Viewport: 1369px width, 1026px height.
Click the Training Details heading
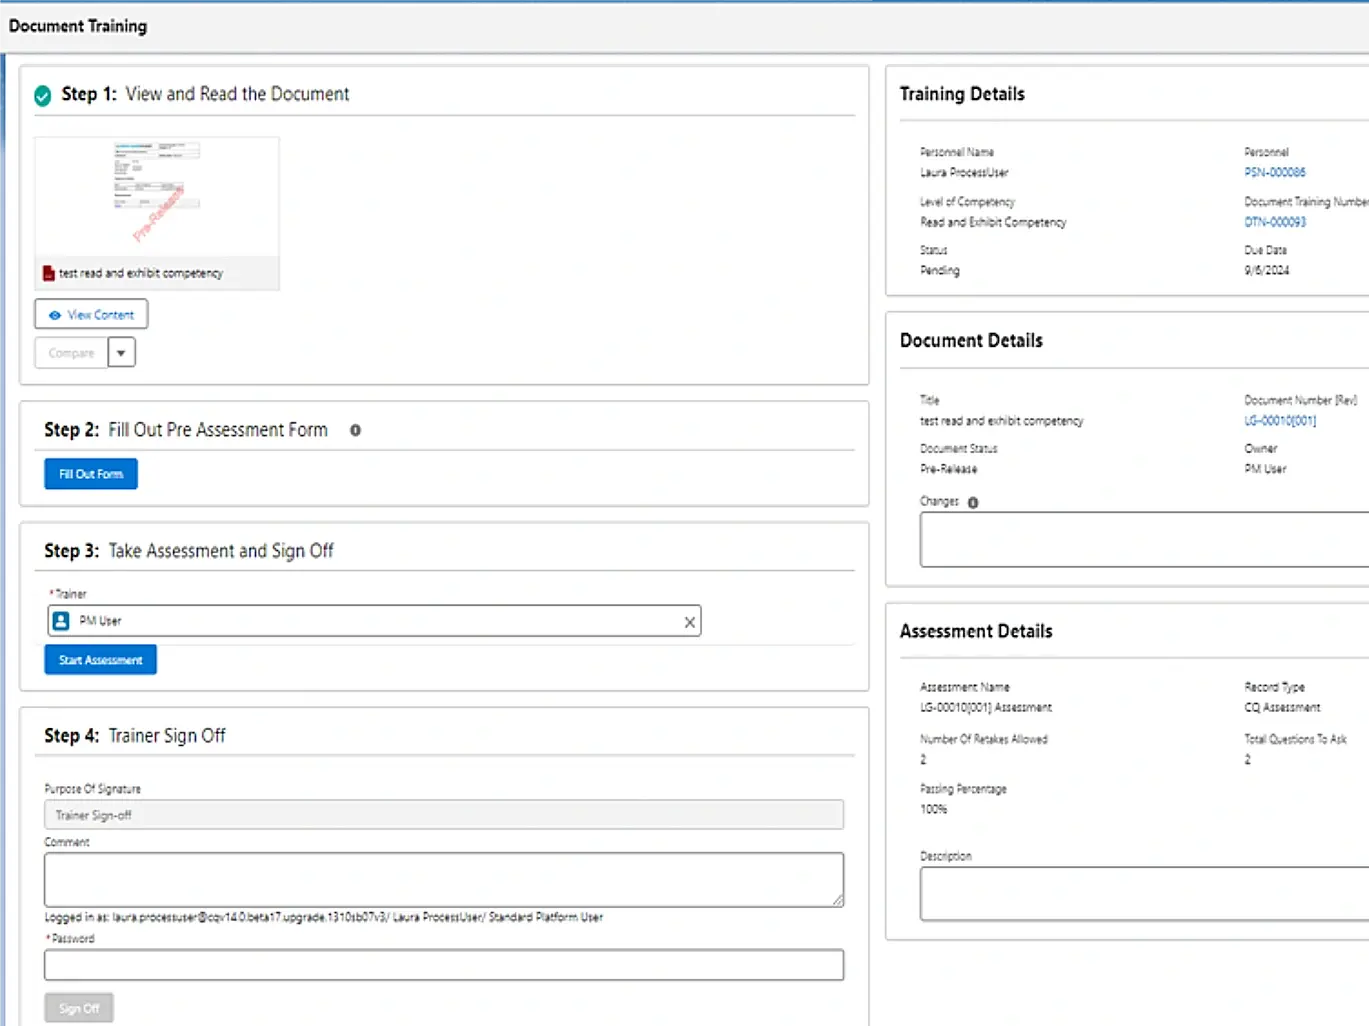coord(962,94)
